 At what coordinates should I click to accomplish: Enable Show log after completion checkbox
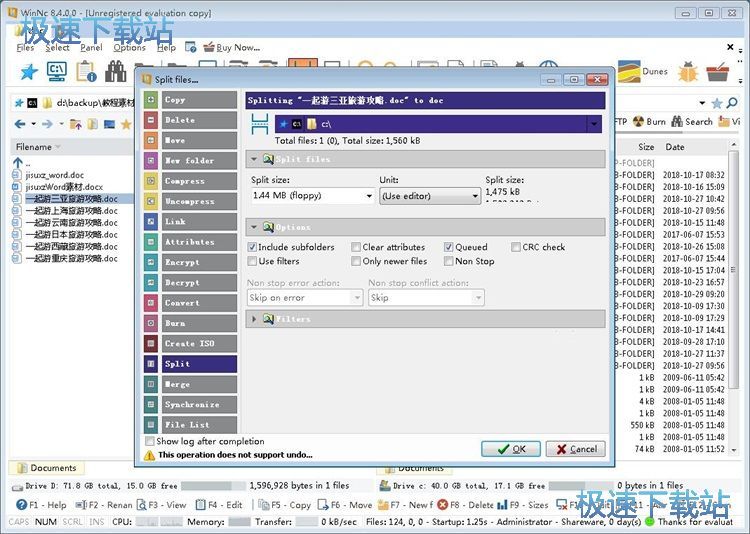click(150, 441)
